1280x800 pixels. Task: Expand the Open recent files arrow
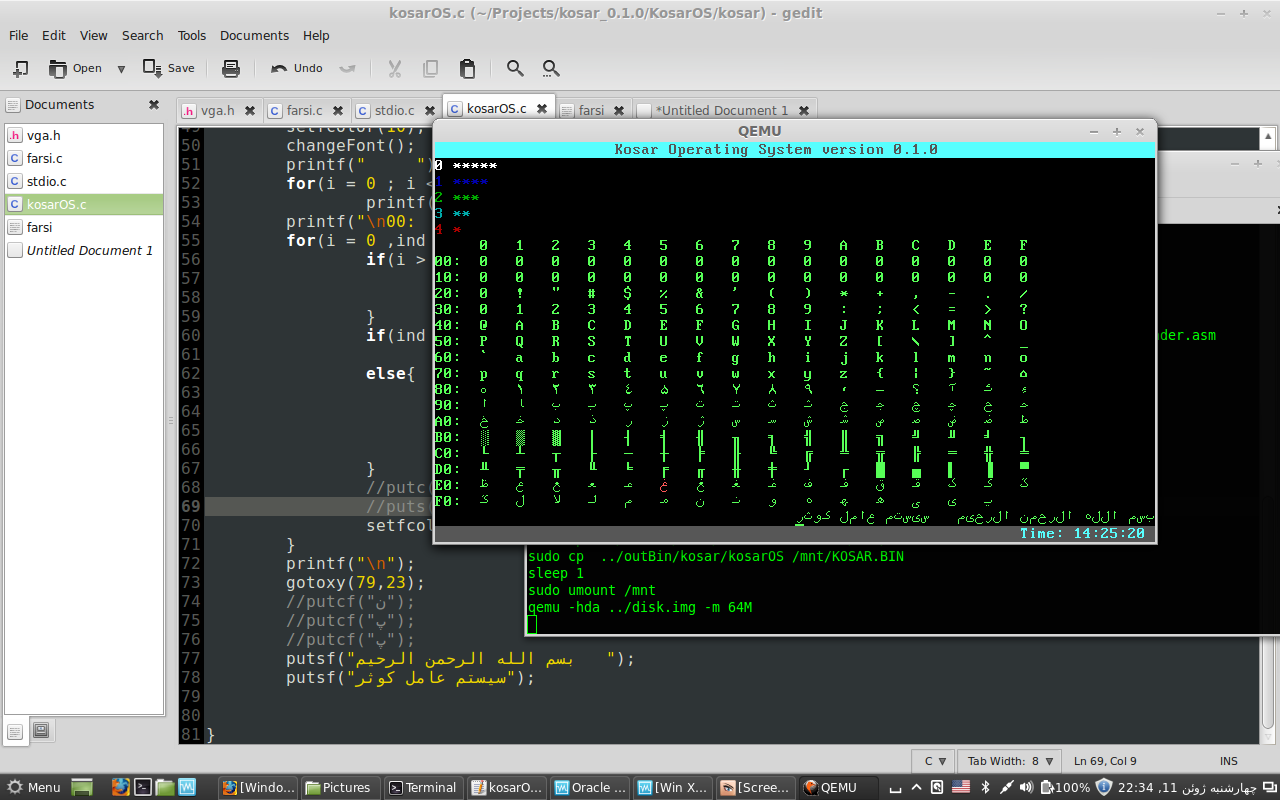click(121, 69)
